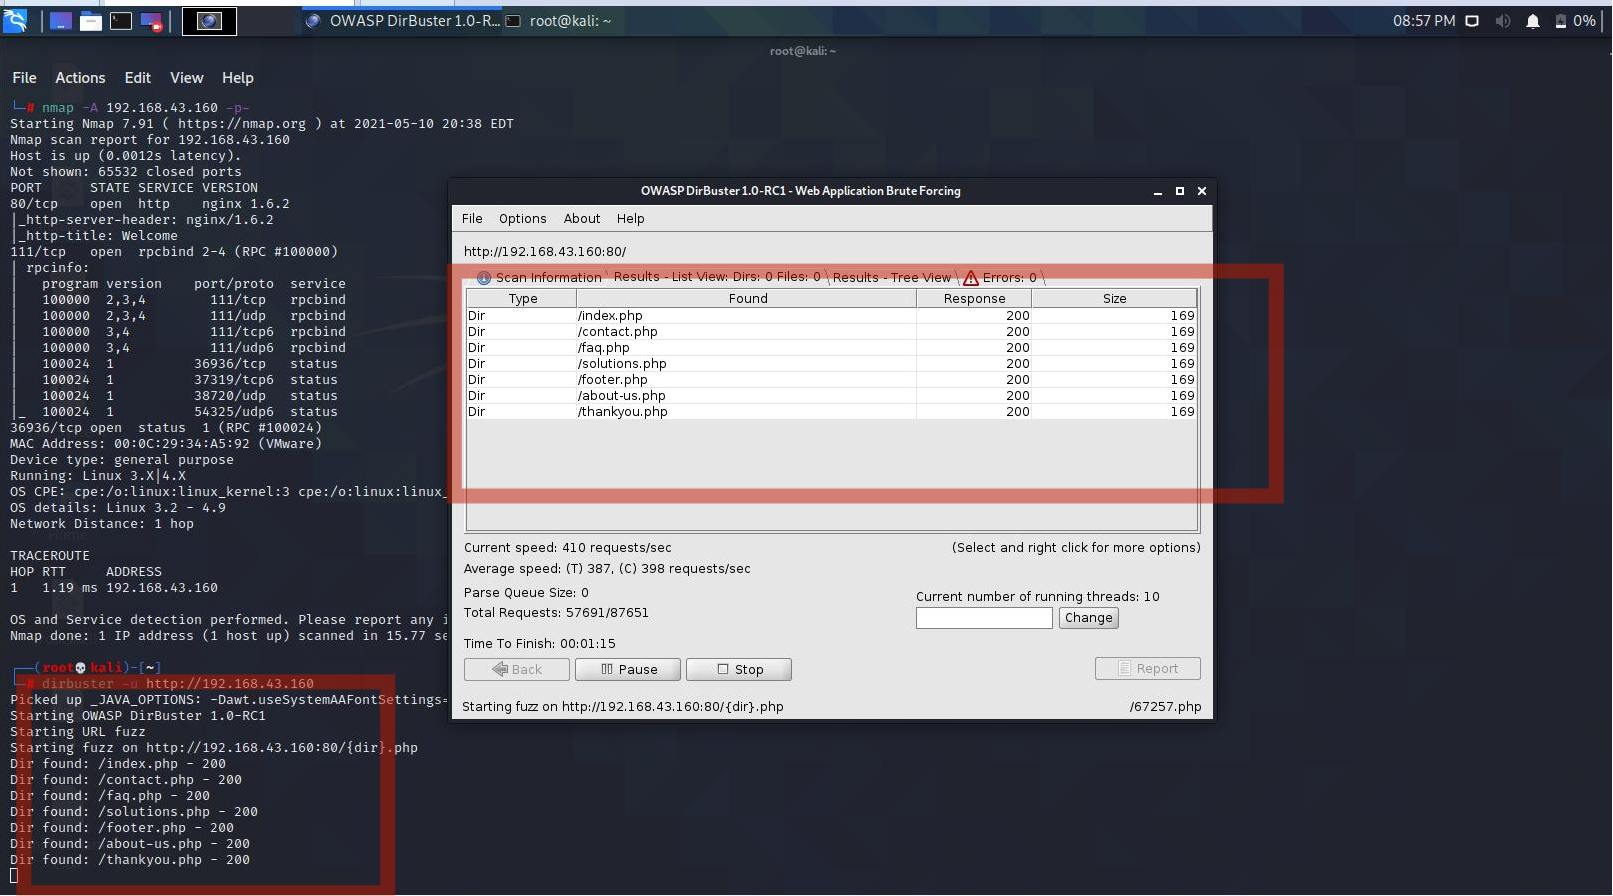This screenshot has height=896, width=1613.
Task: Open the terminal View menu
Action: 187,78
